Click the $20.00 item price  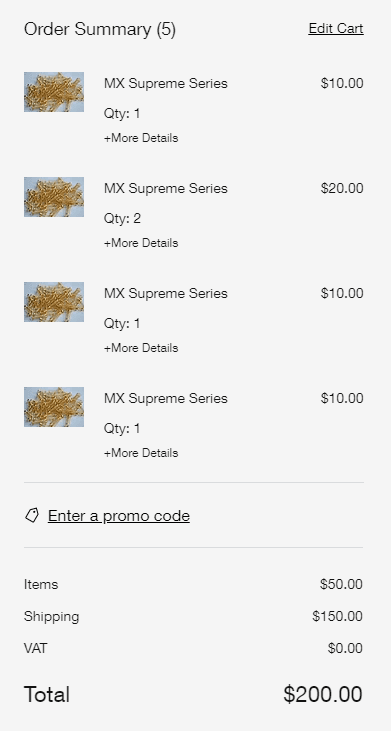point(342,188)
